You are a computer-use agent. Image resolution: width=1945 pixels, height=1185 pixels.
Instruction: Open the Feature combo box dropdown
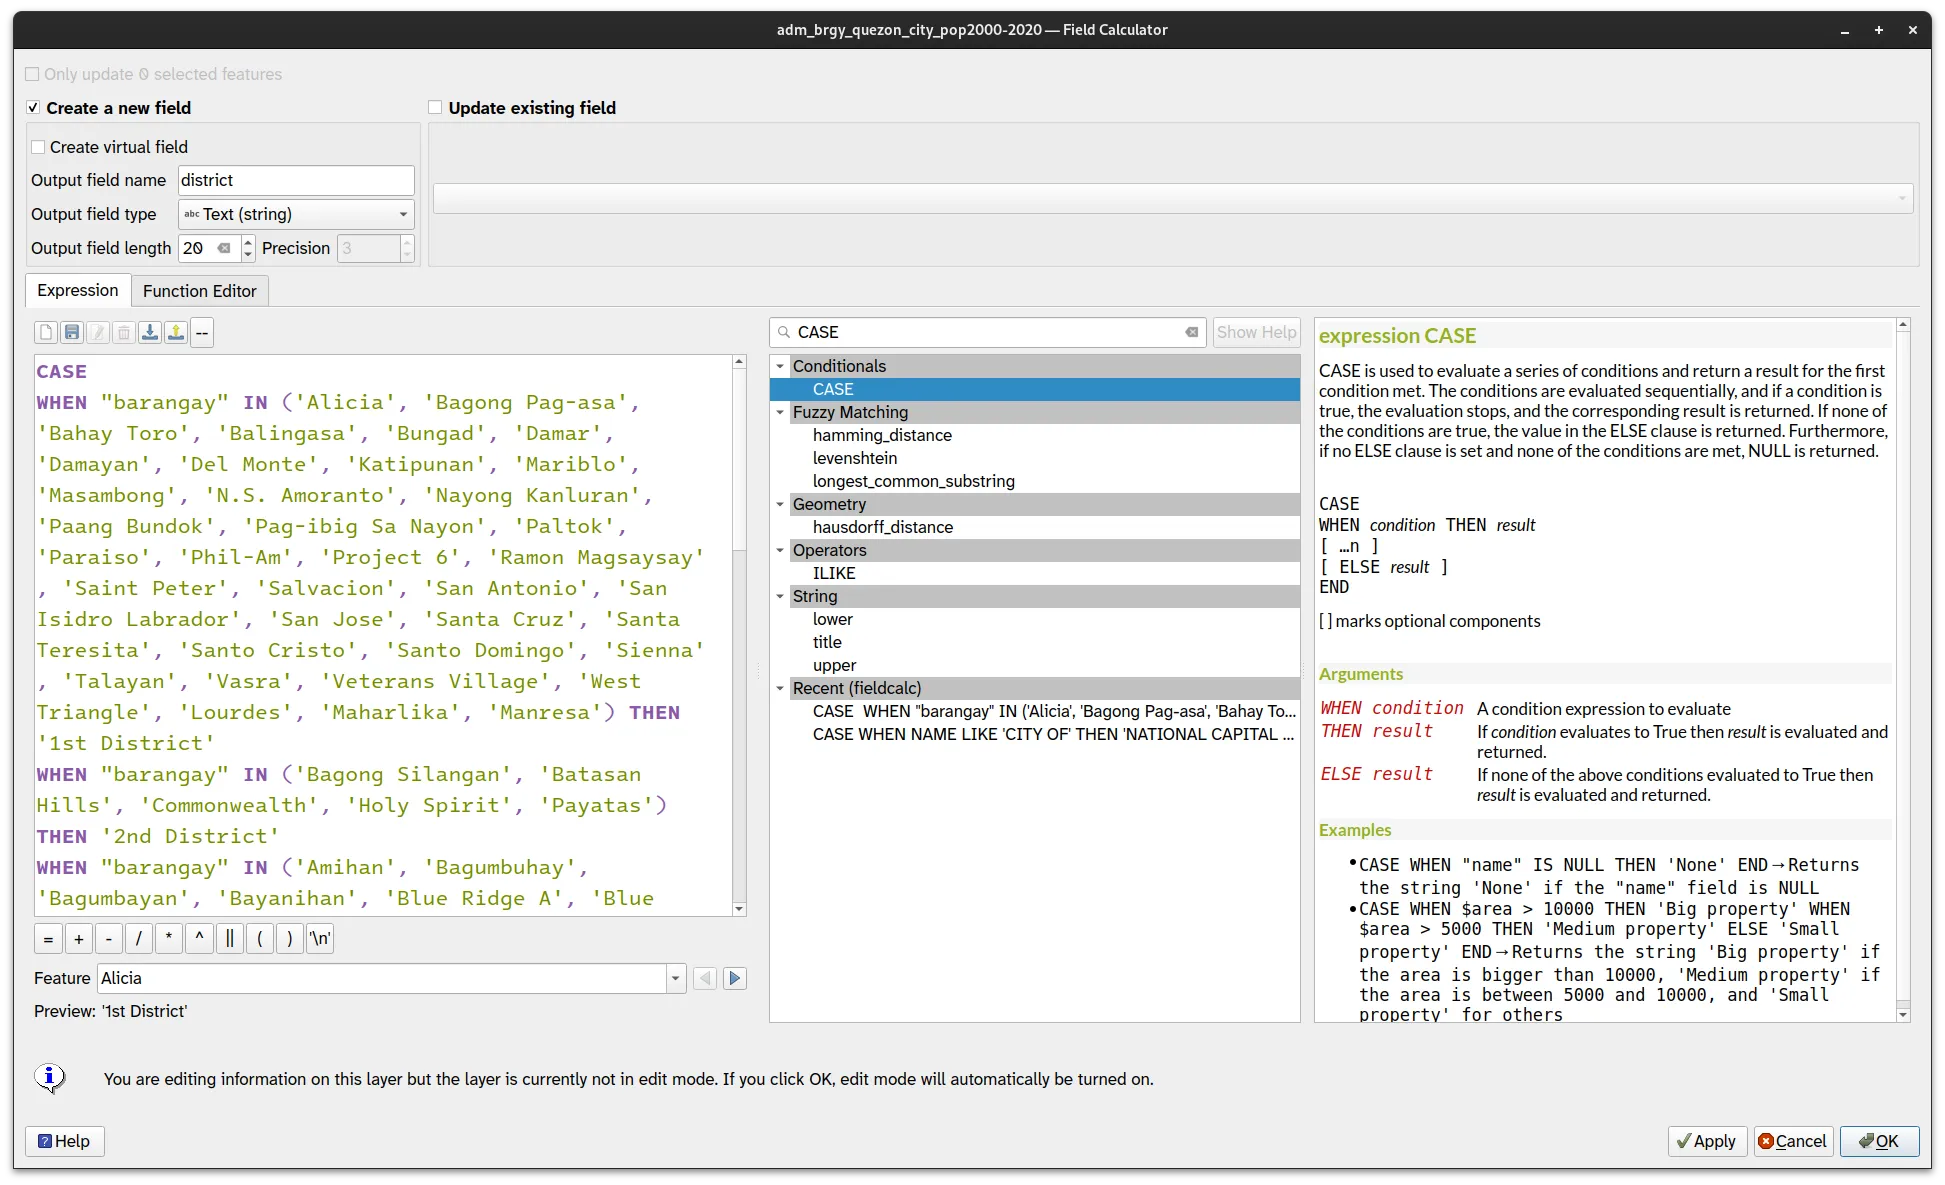coord(675,978)
